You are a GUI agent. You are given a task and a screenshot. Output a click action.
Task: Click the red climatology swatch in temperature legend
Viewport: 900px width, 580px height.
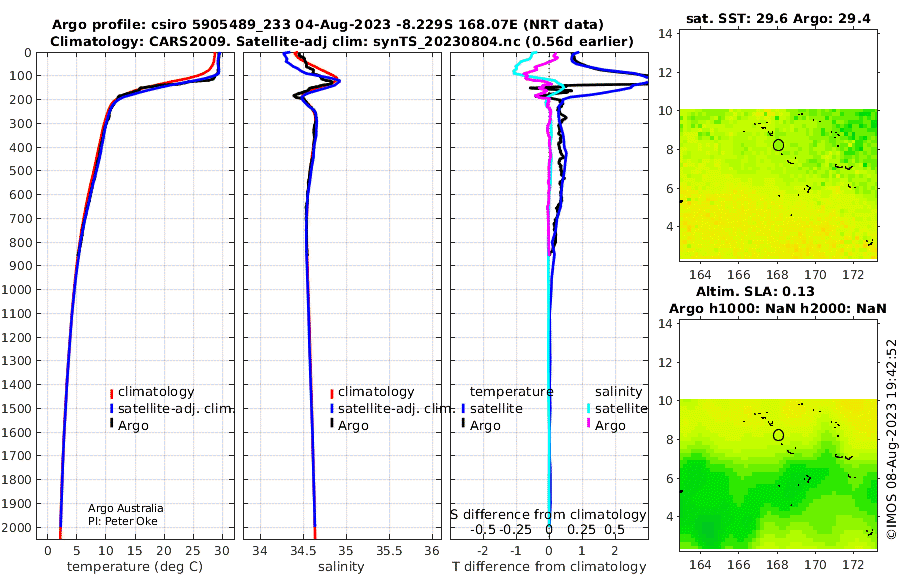coord(111,393)
